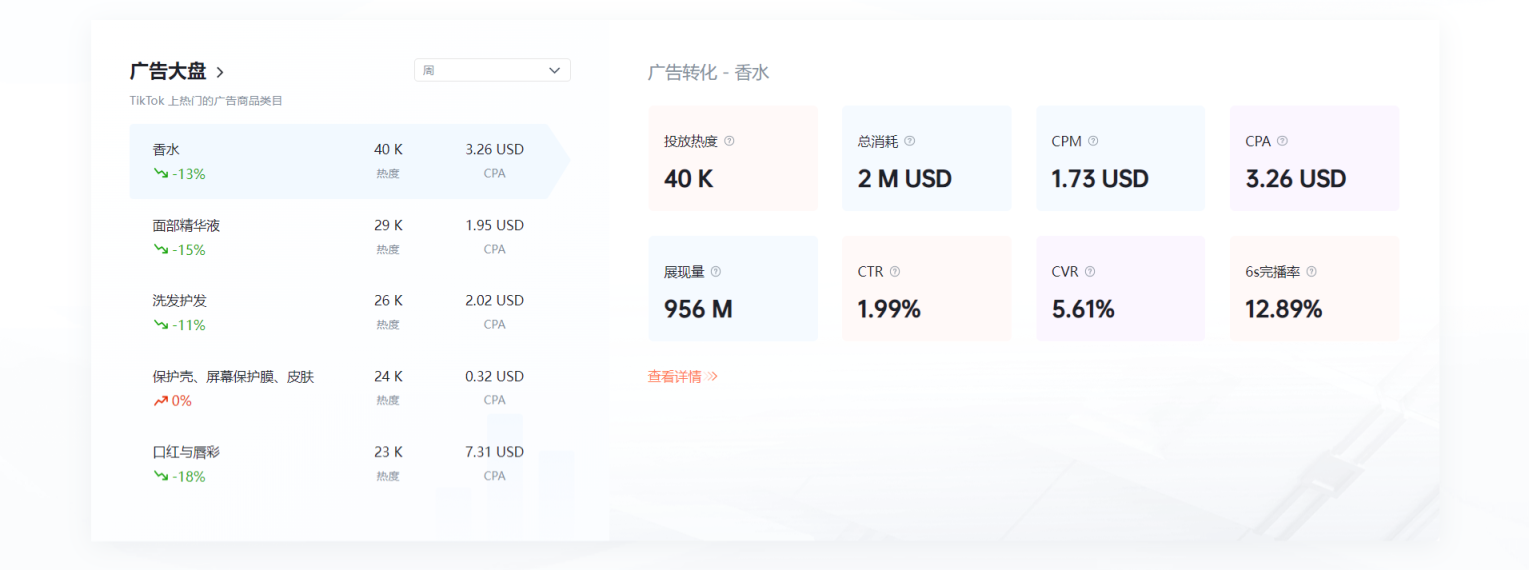Click the CPA info question icon
Screen dimensions: 1529x570
click(1282, 141)
